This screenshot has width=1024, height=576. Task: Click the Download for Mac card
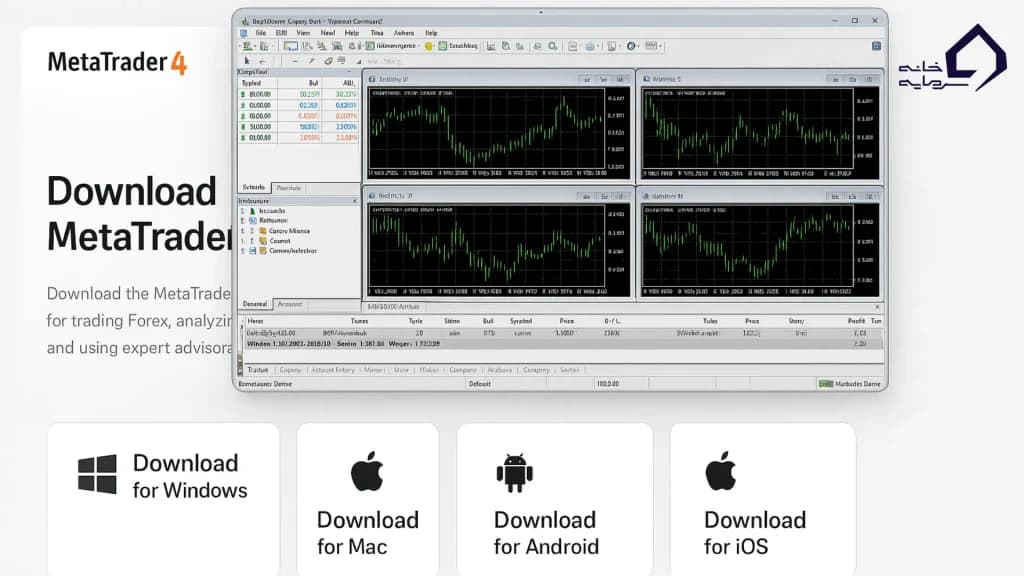point(368,499)
